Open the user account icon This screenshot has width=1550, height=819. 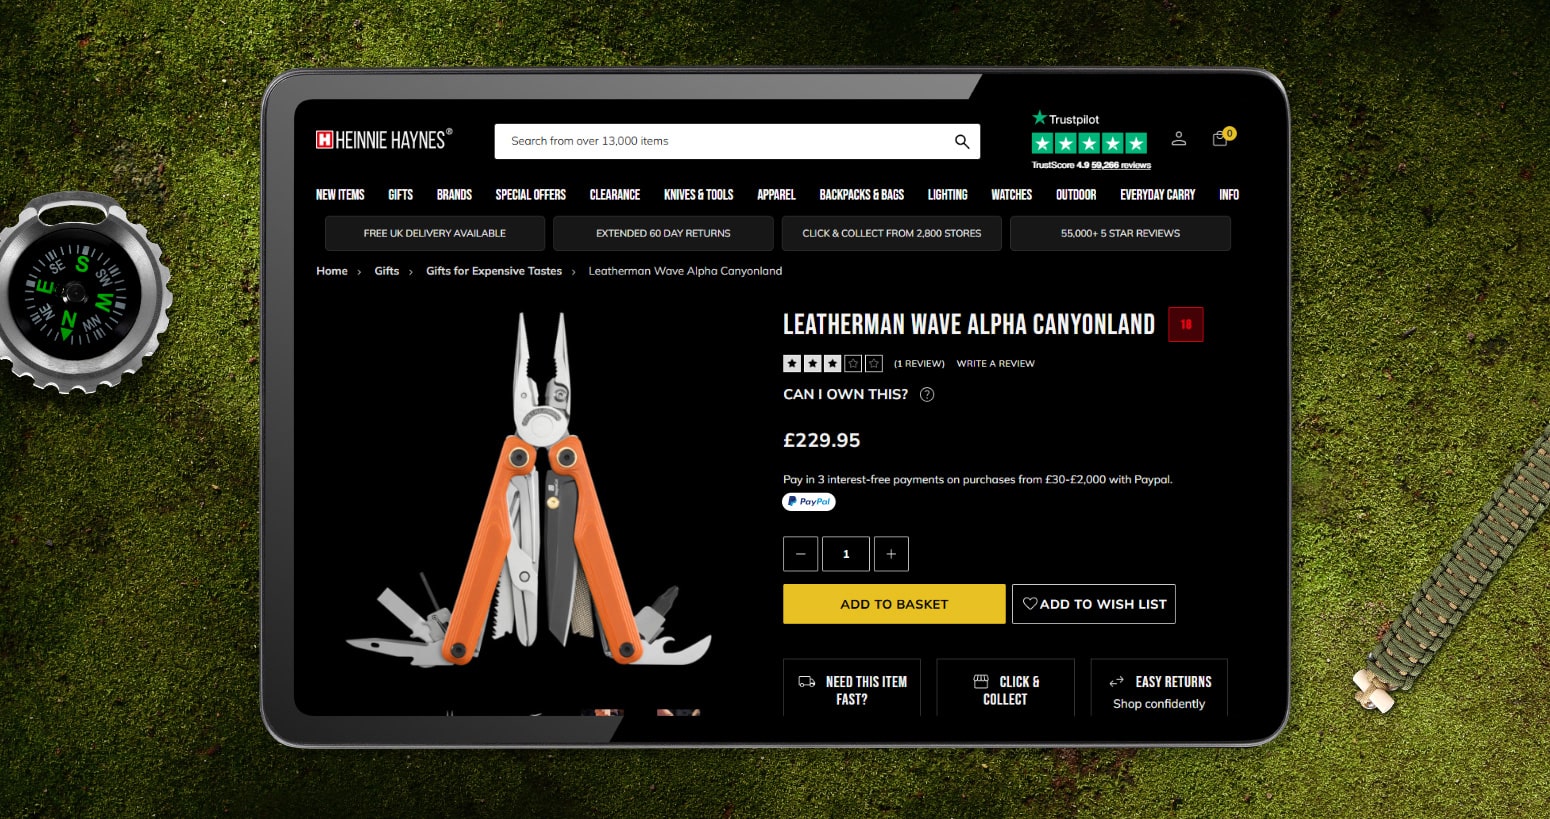click(x=1178, y=139)
